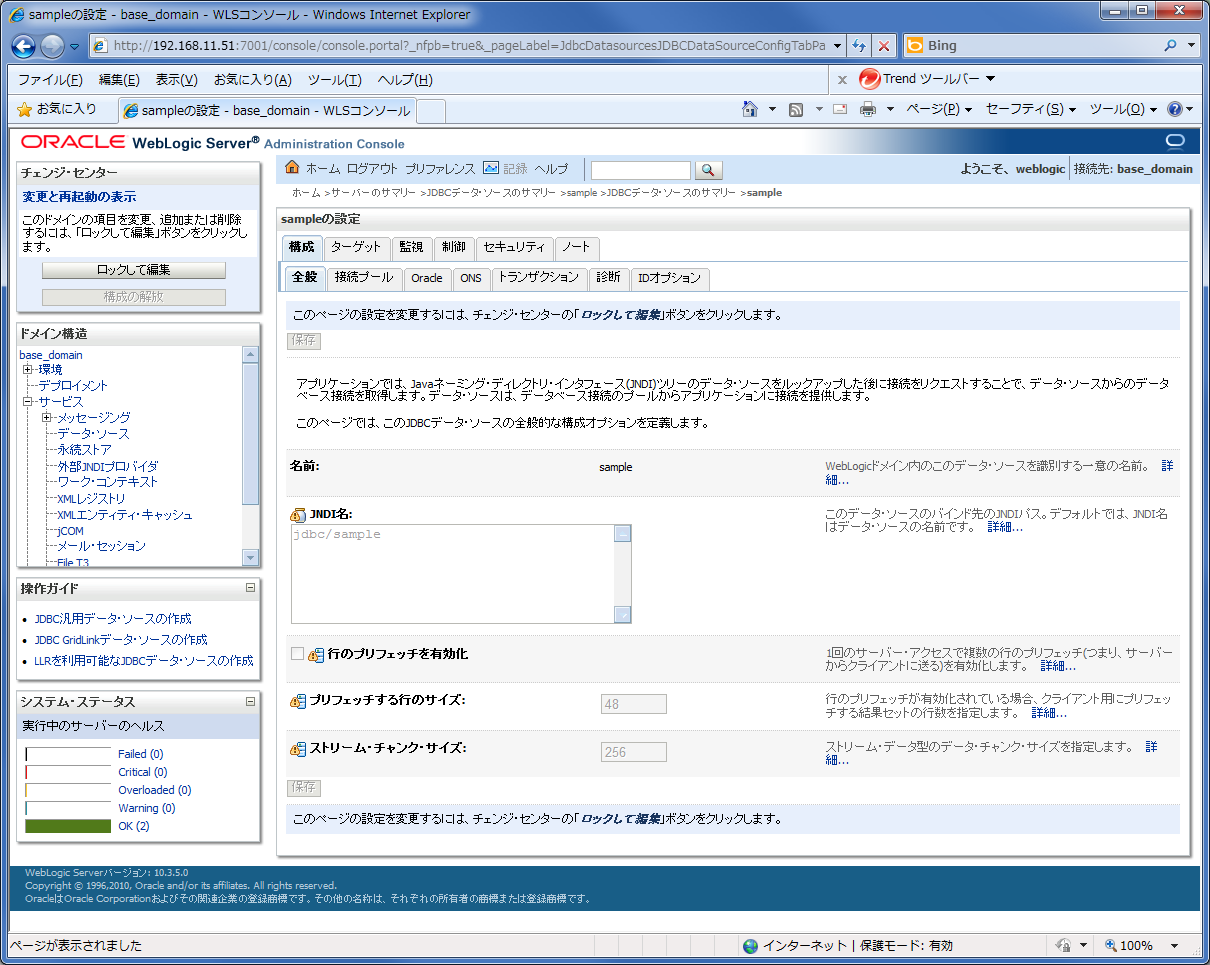Select データ・ソース in the domain tree

point(93,434)
